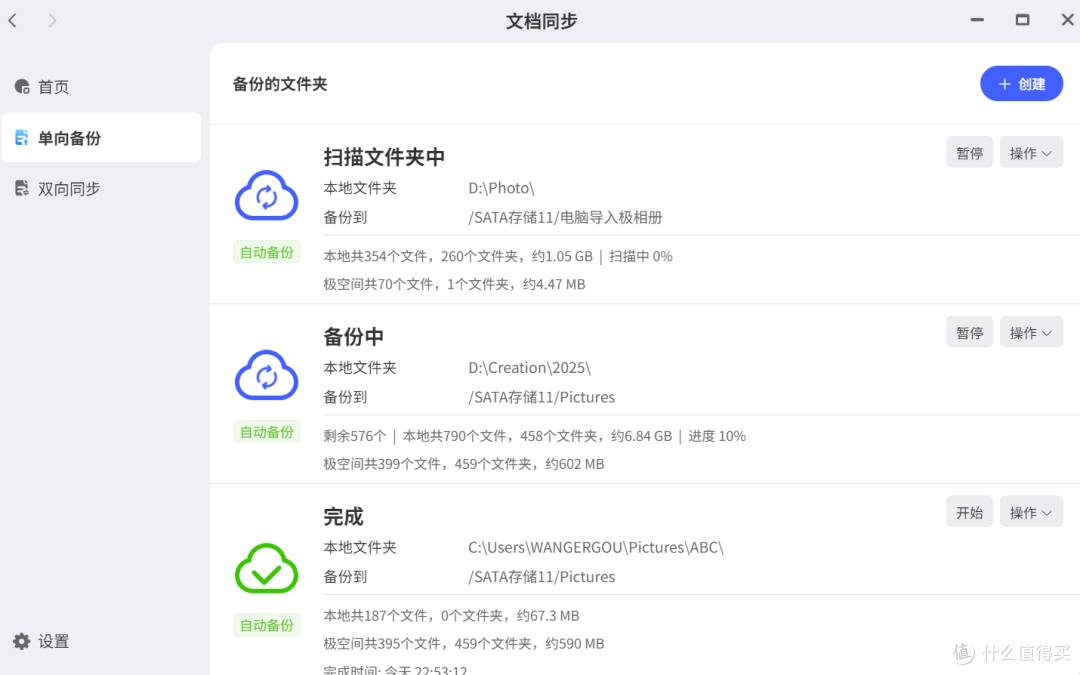Click text 本地共187个文件 line
1080x675 pixels.
(x=451, y=616)
